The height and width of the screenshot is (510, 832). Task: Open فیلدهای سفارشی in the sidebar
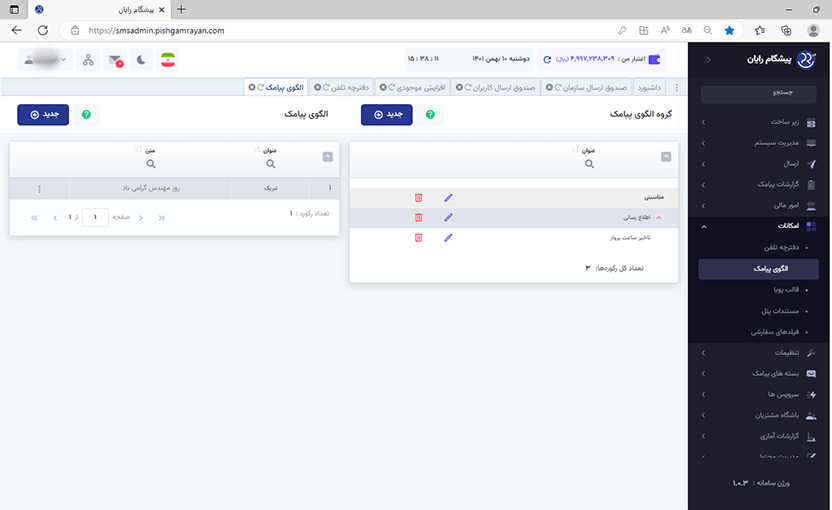click(x=775, y=332)
